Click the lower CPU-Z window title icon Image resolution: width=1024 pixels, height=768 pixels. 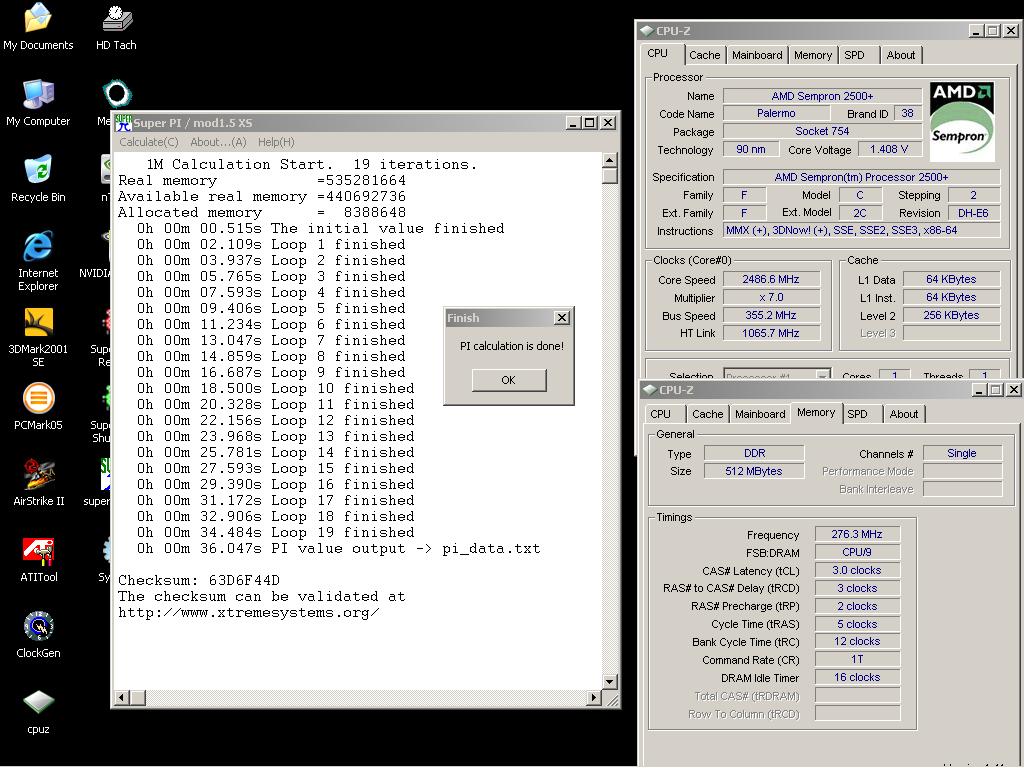coord(649,390)
